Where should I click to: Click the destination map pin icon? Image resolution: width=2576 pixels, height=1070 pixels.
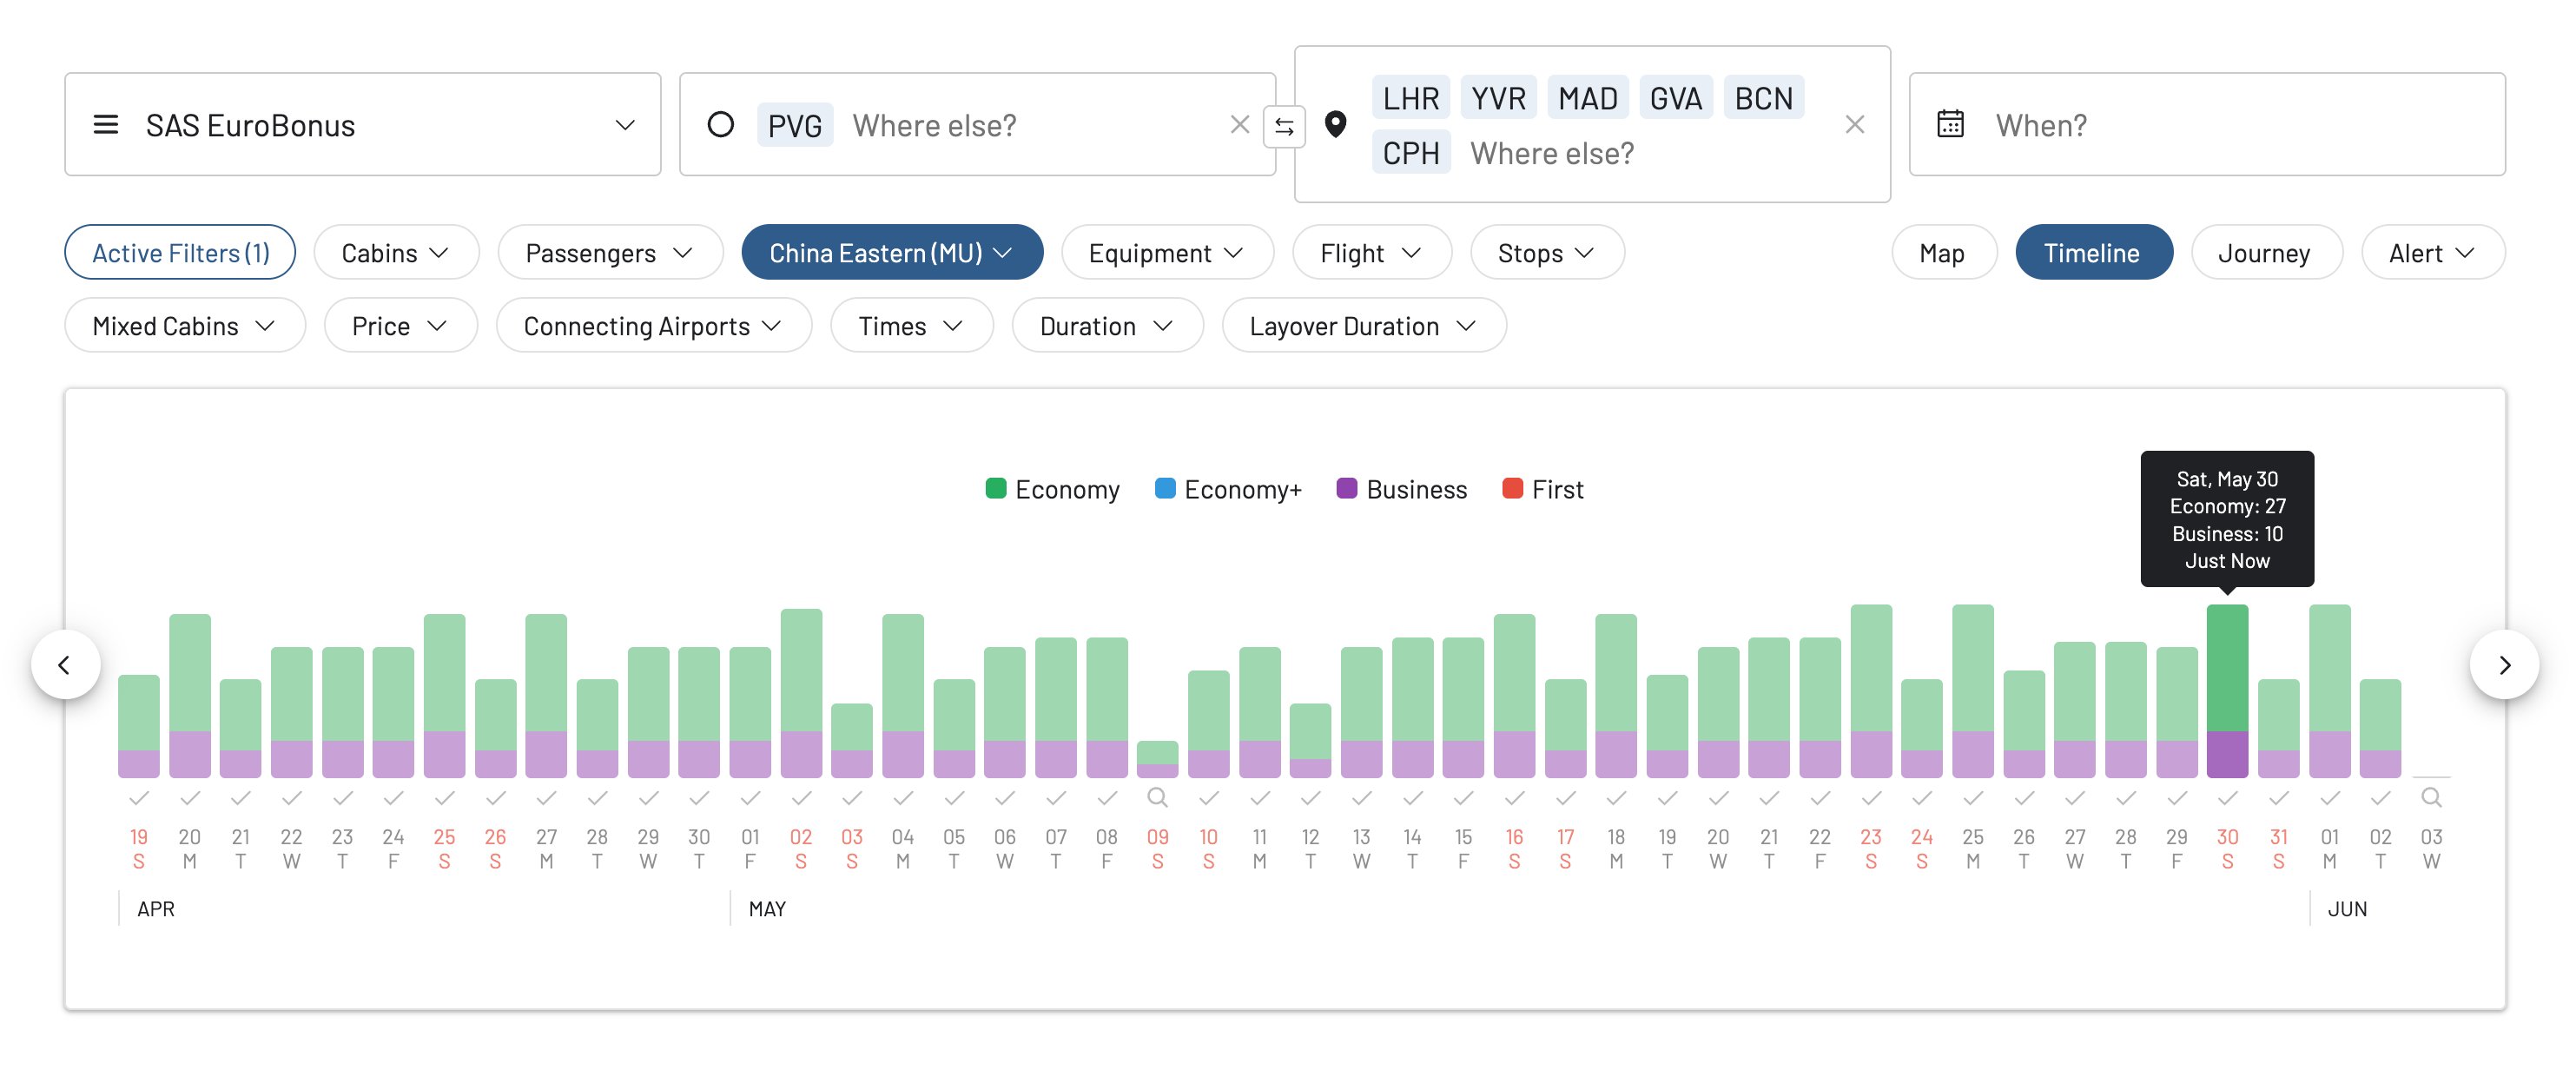pyautogui.click(x=1334, y=124)
